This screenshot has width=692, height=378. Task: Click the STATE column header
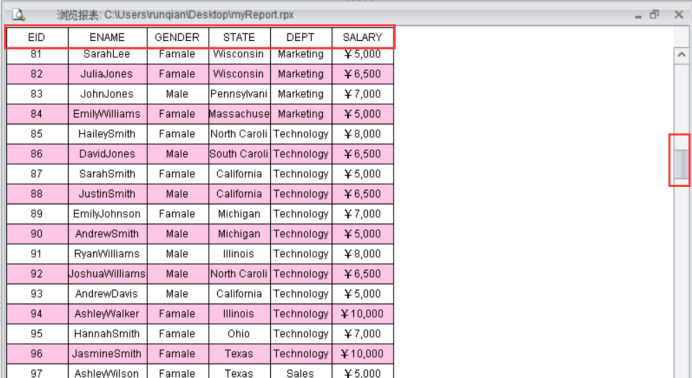pyautogui.click(x=239, y=37)
